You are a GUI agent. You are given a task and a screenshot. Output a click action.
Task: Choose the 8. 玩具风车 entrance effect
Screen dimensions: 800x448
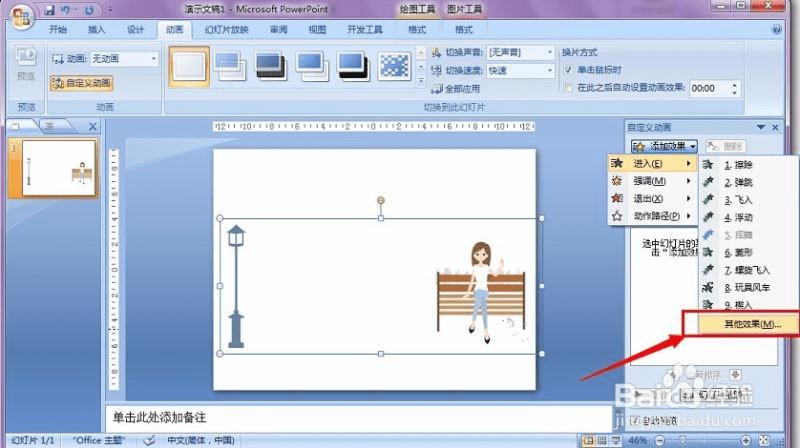point(748,287)
